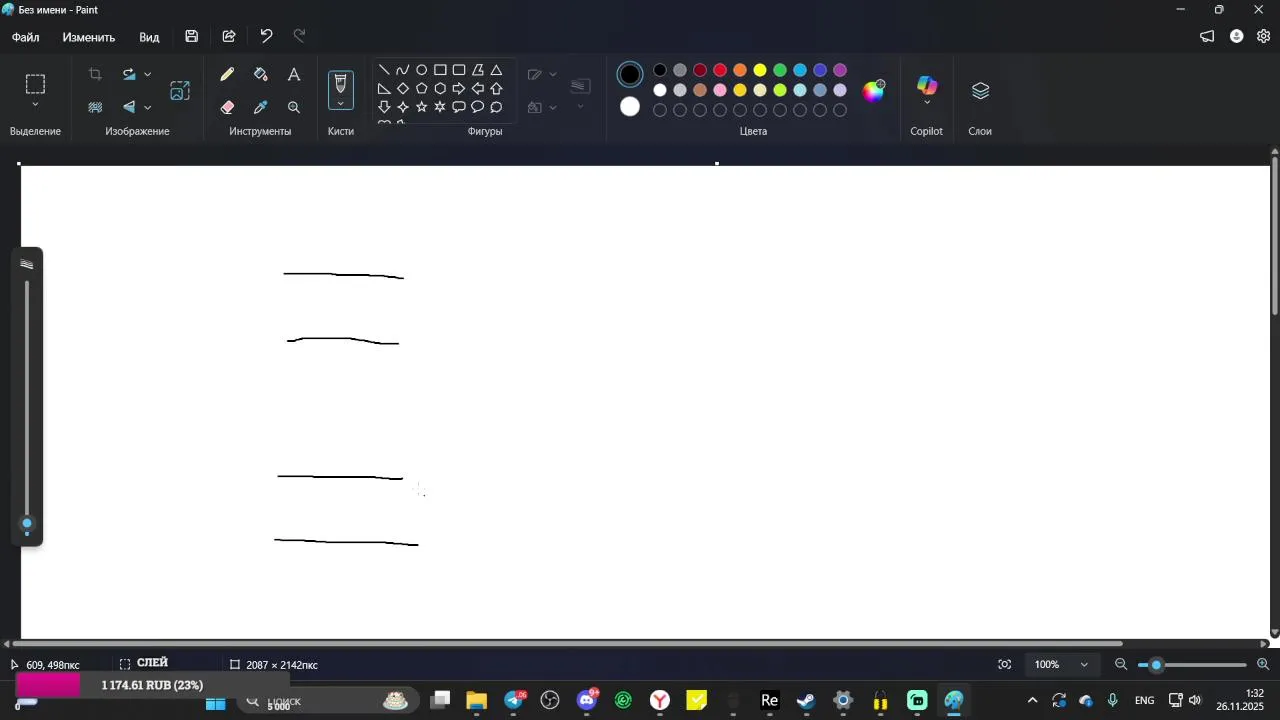Open the zoom percentage dropdown
Image resolution: width=1280 pixels, height=720 pixels.
pyautogui.click(x=1084, y=664)
